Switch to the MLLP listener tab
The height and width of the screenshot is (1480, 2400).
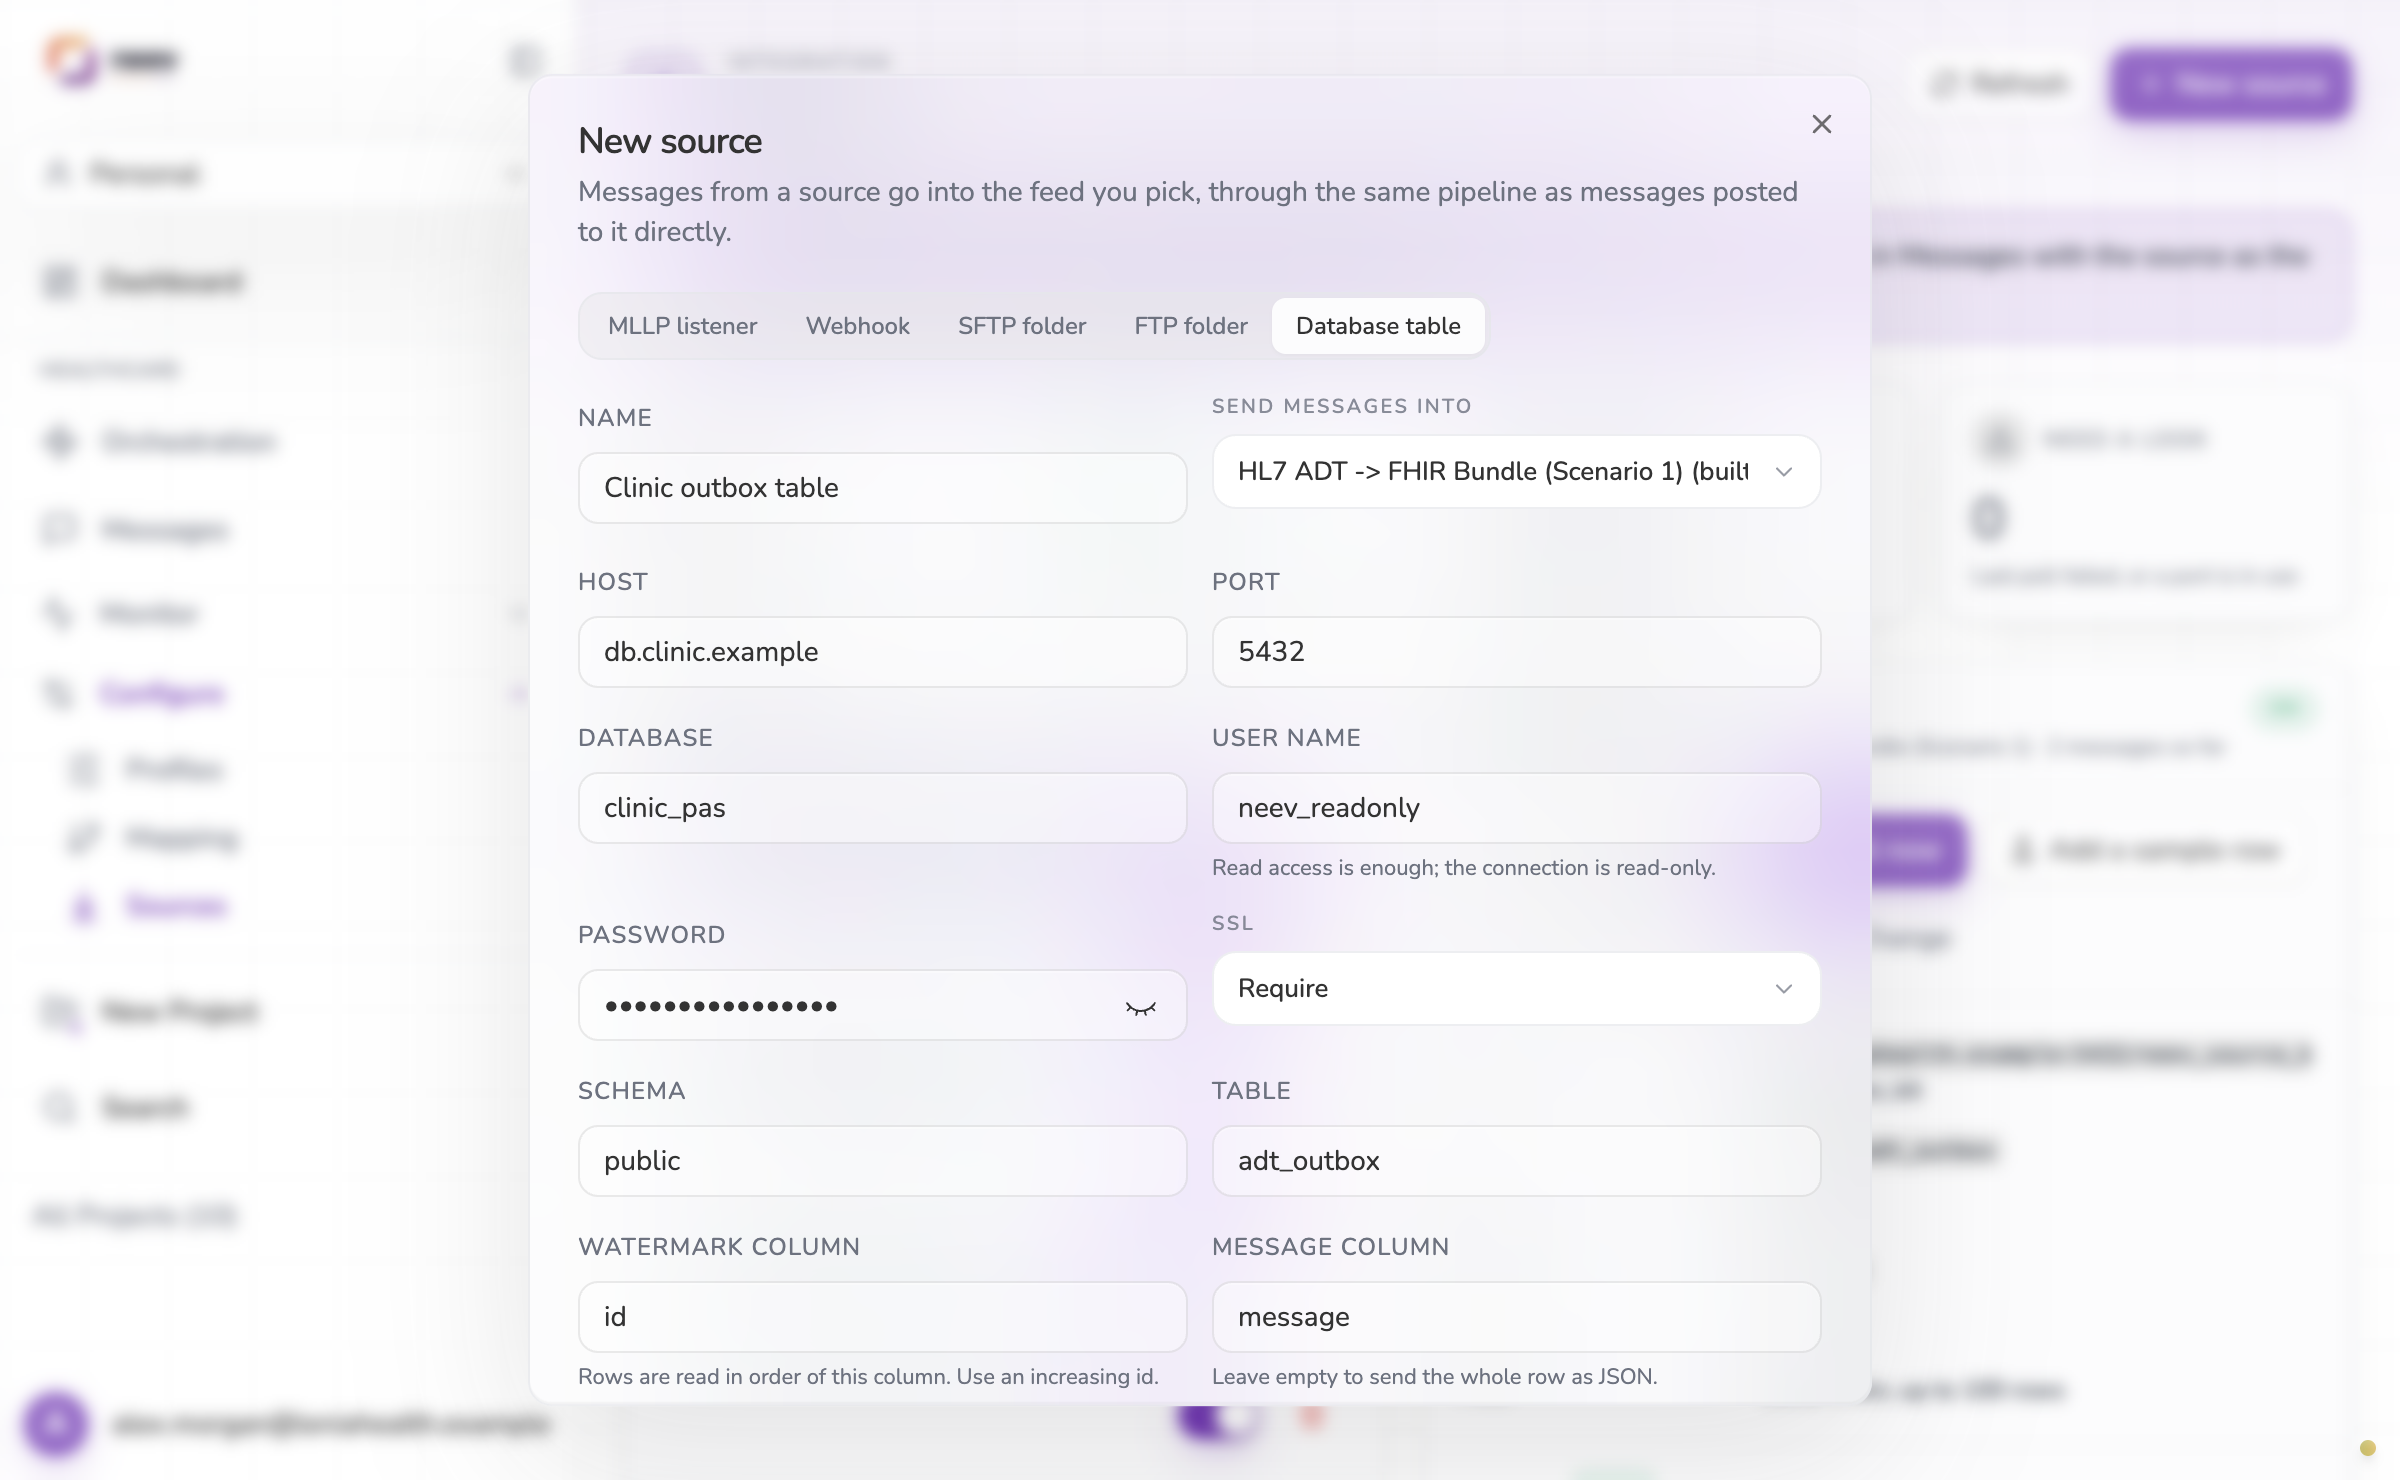click(682, 326)
